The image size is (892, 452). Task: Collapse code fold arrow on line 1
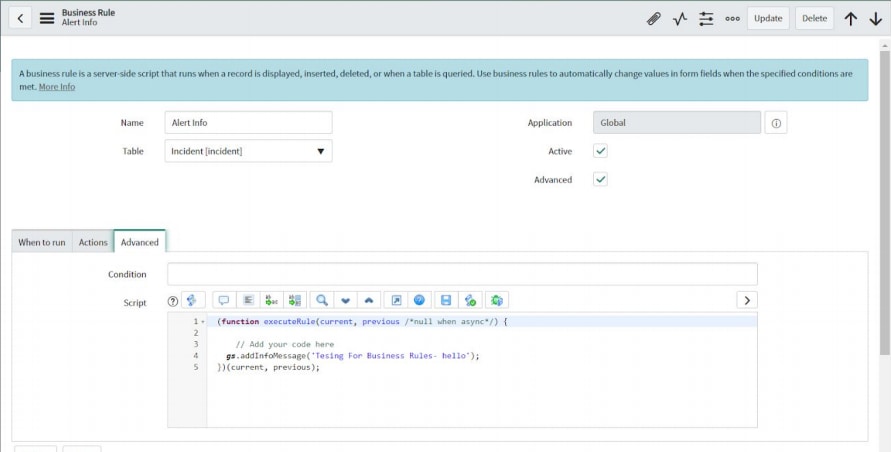203,322
